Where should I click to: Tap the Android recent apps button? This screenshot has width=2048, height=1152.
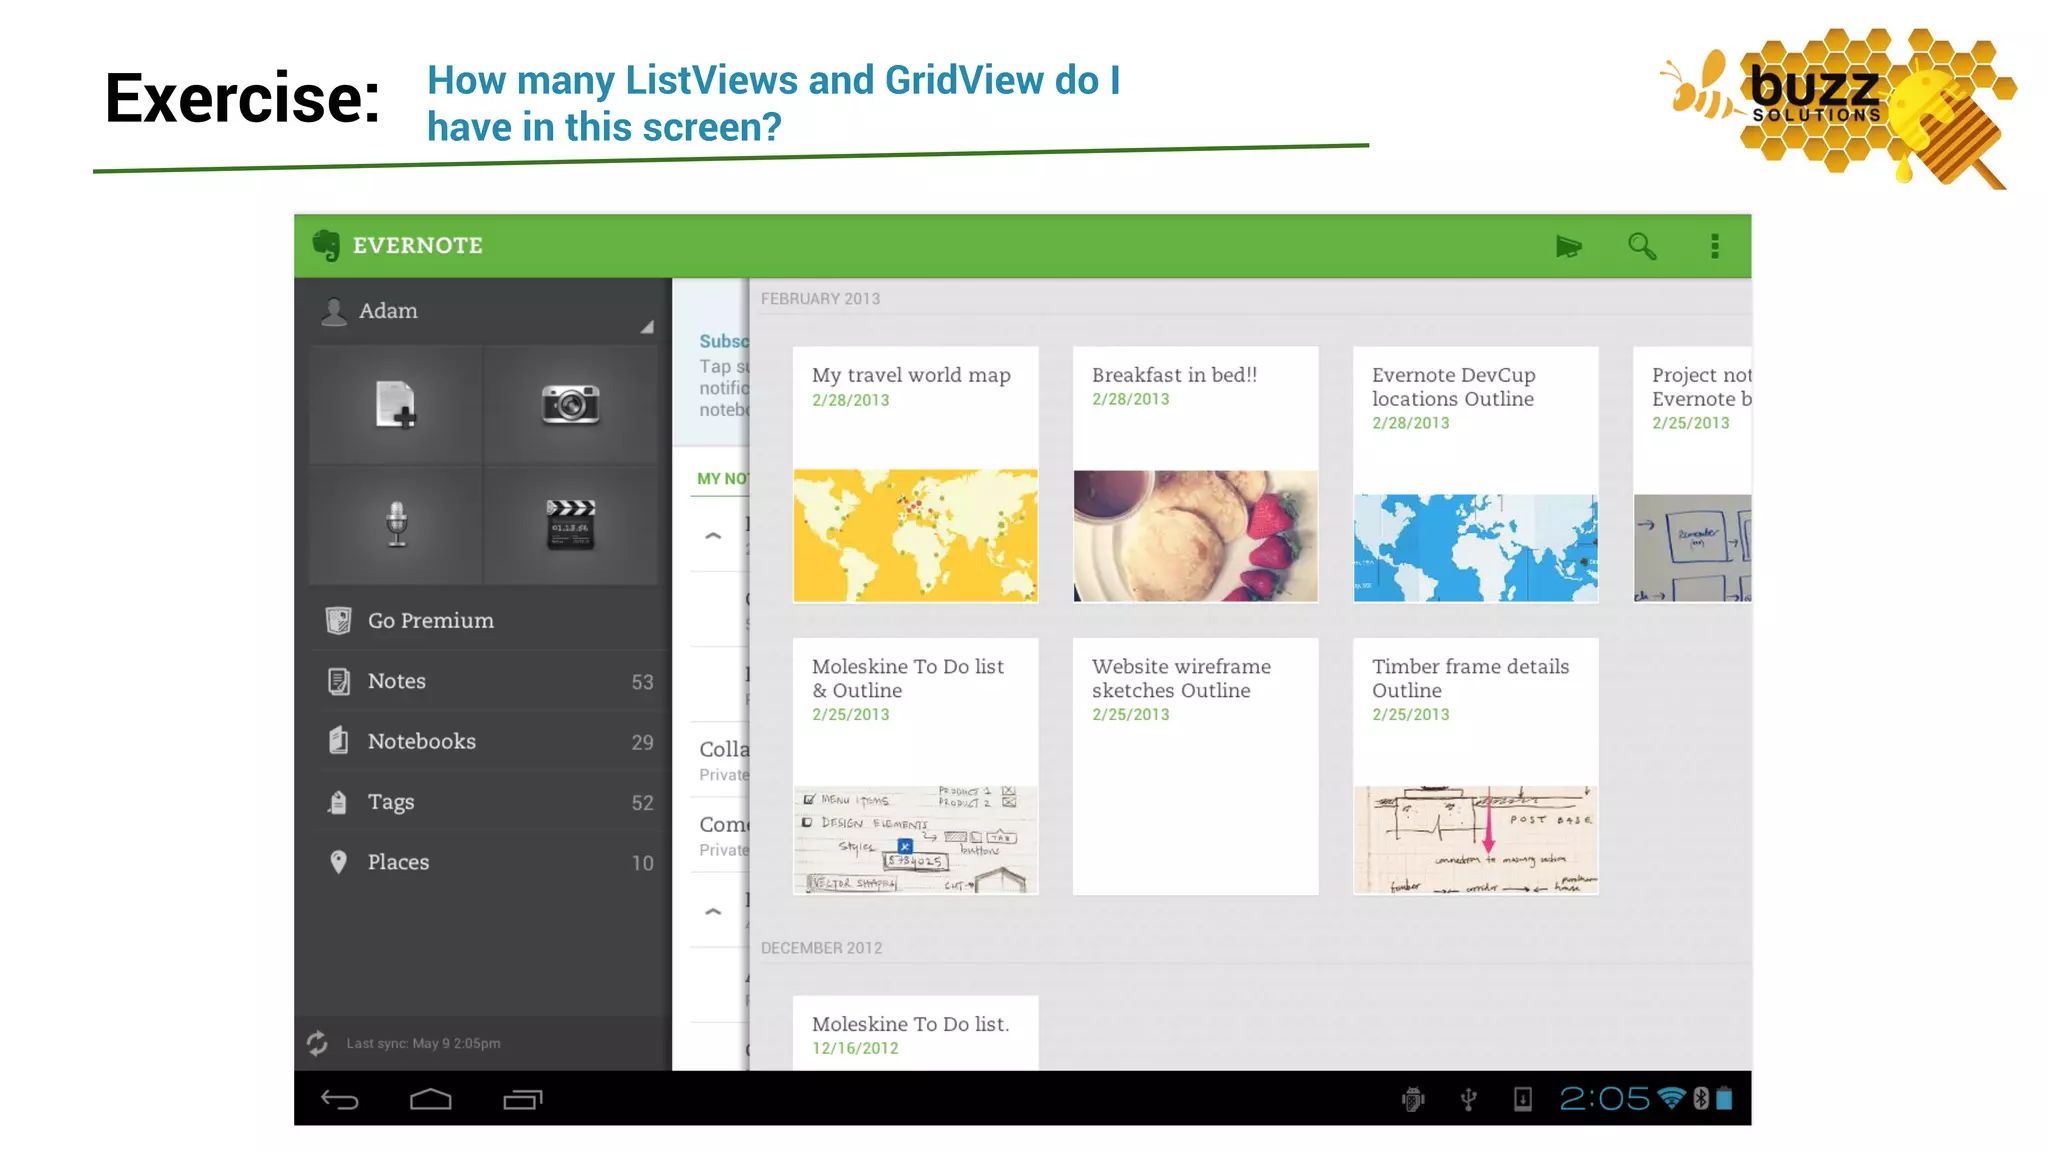click(x=523, y=1100)
